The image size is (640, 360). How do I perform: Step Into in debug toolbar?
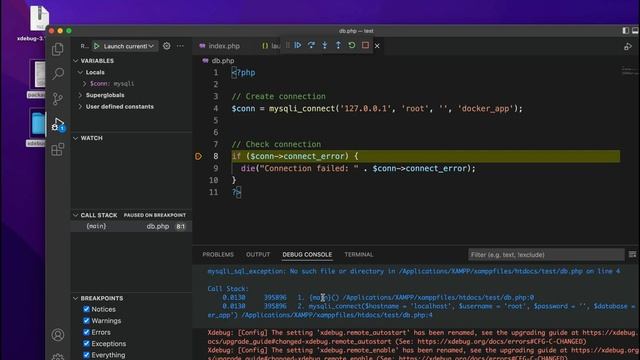(325, 45)
